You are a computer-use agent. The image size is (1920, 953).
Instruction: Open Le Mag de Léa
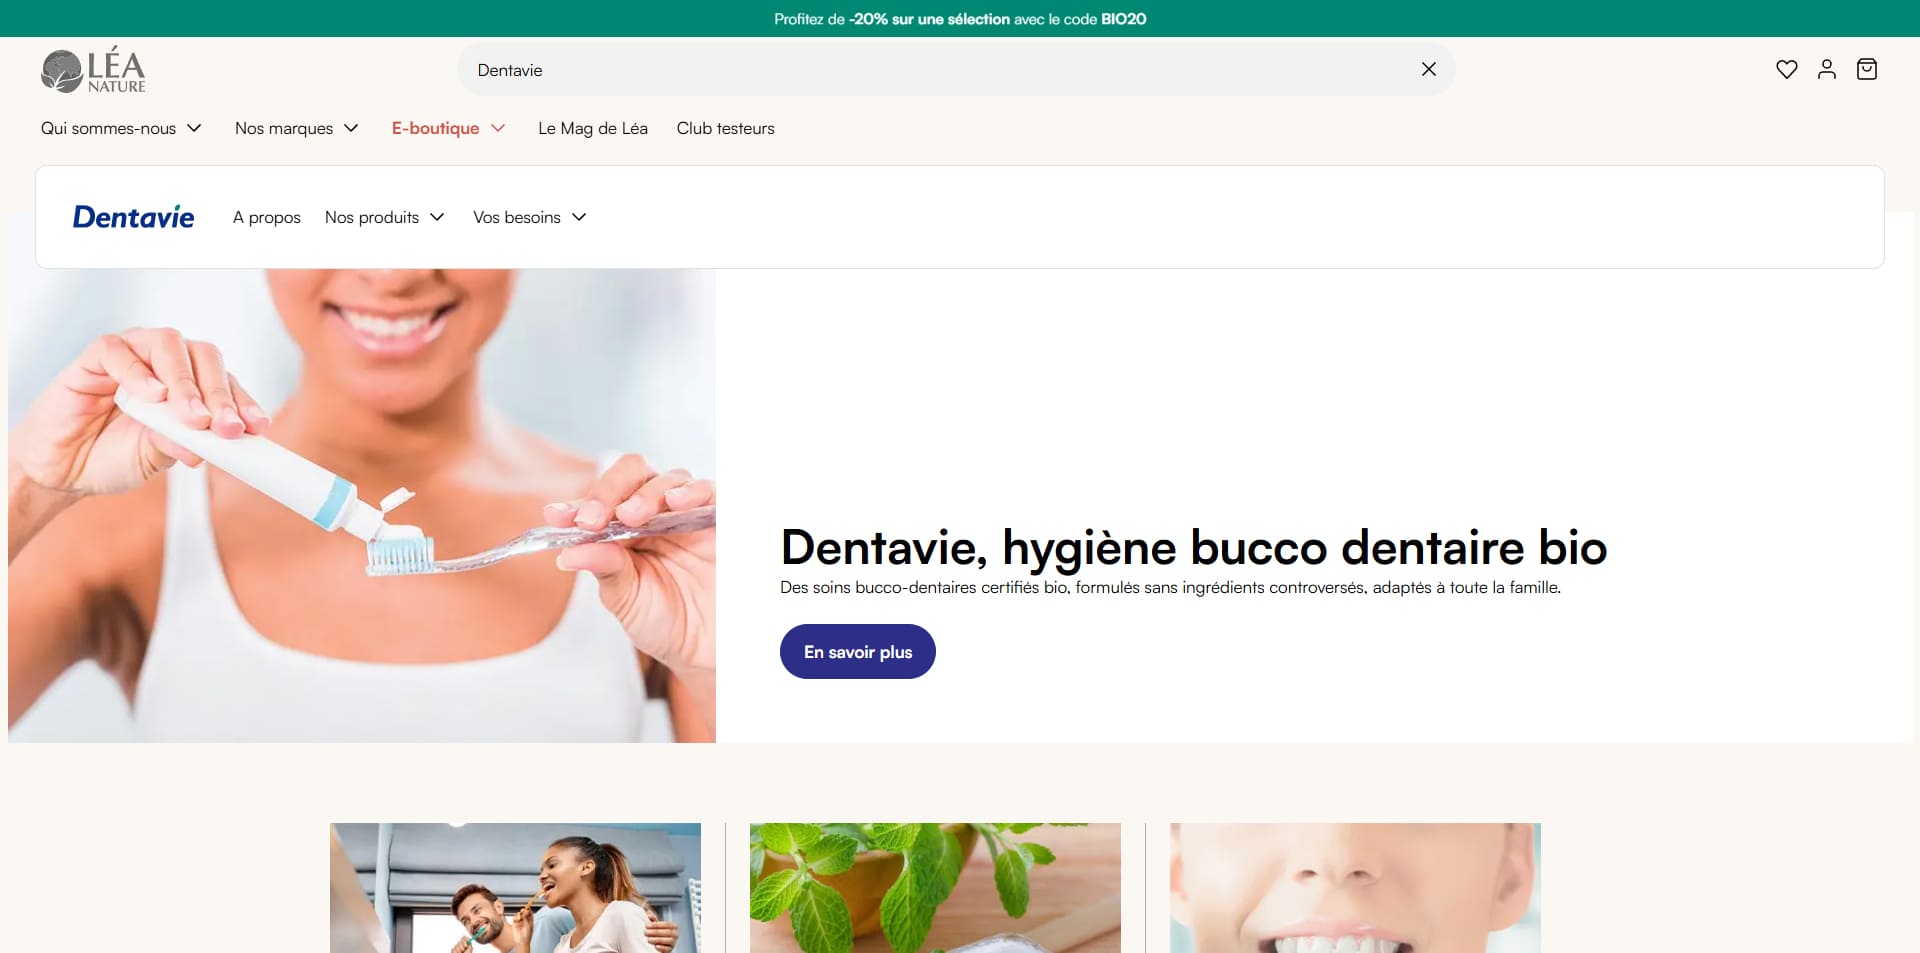593,128
